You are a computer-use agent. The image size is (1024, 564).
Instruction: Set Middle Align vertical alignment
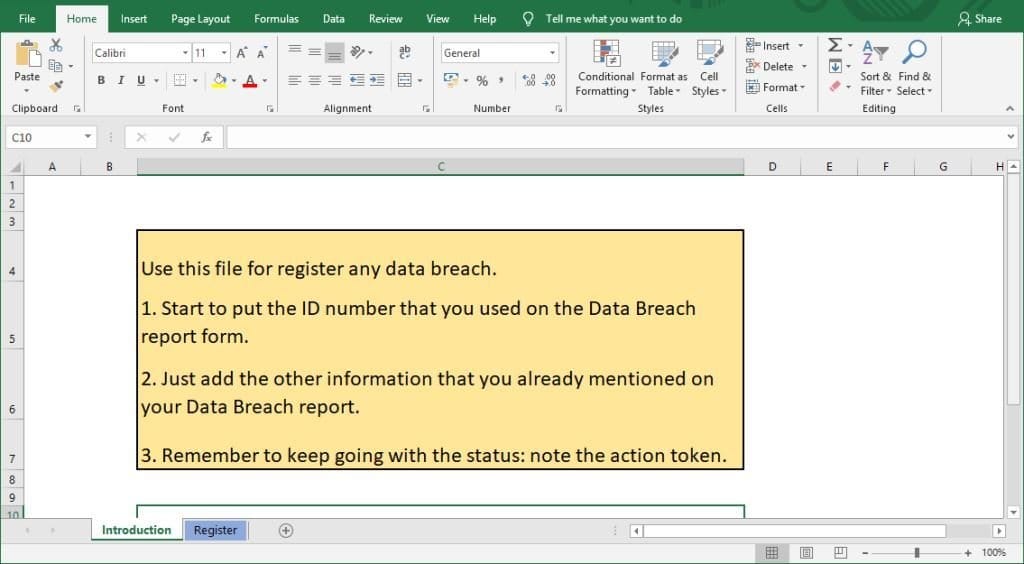315,52
